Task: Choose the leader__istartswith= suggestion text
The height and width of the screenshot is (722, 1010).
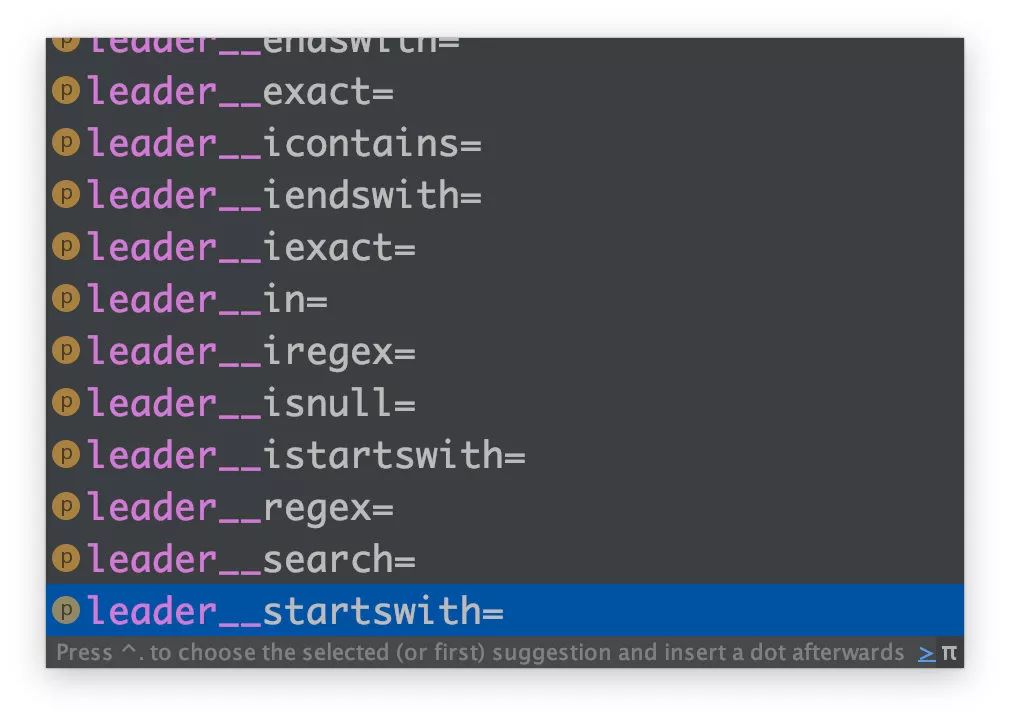Action: (x=306, y=456)
